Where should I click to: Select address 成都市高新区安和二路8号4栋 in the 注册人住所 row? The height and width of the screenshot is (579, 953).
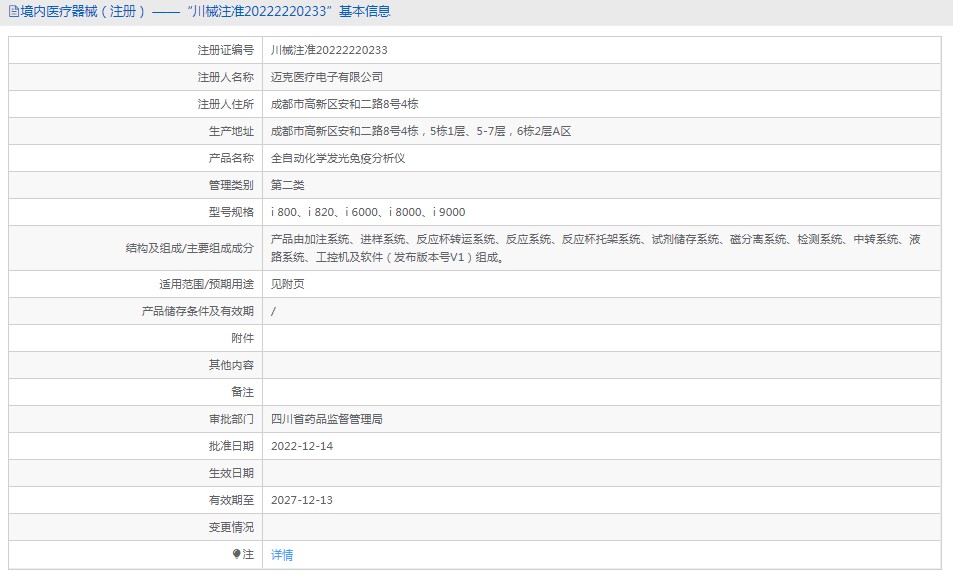pos(344,104)
